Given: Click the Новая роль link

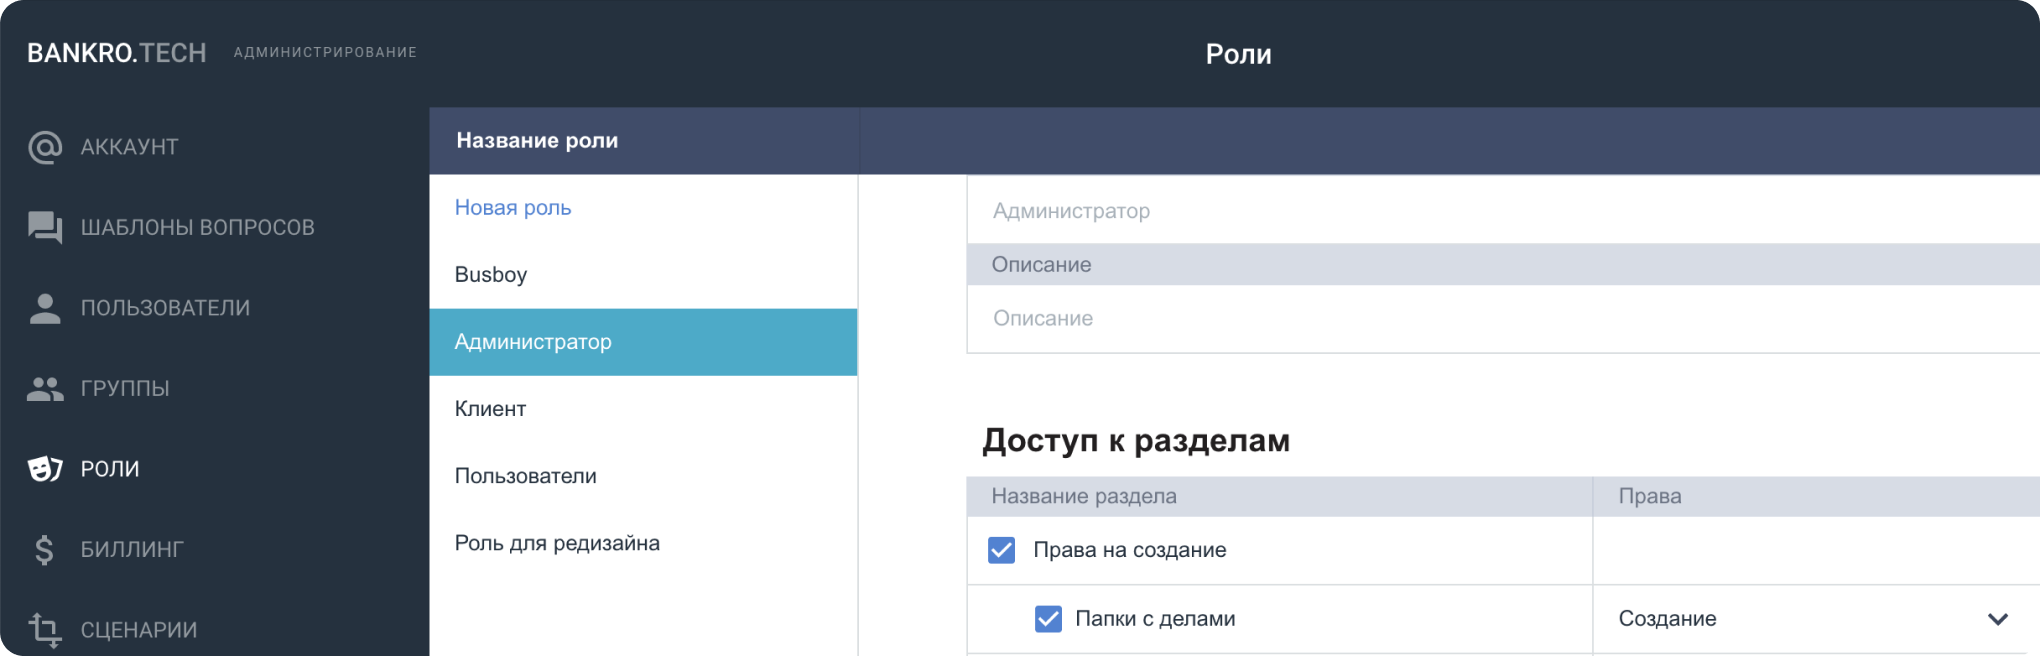Looking at the screenshot, I should [x=513, y=207].
